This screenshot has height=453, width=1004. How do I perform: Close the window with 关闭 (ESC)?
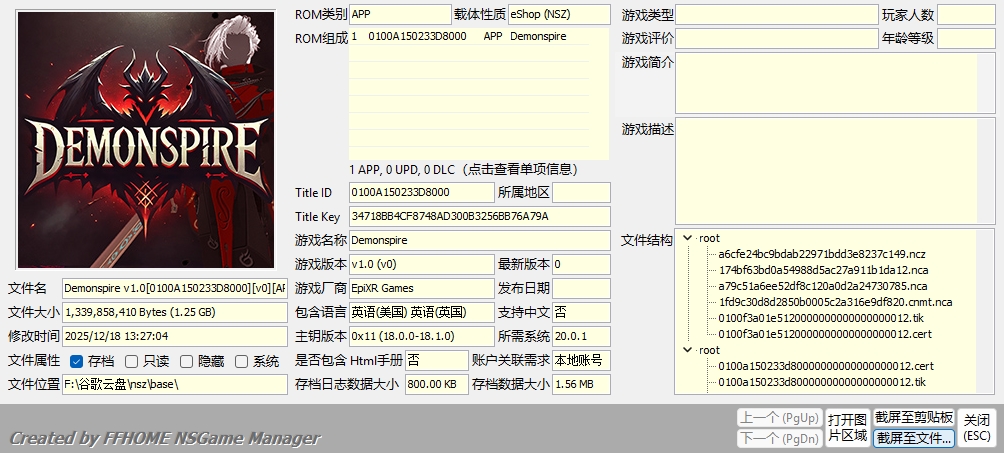pos(977,428)
